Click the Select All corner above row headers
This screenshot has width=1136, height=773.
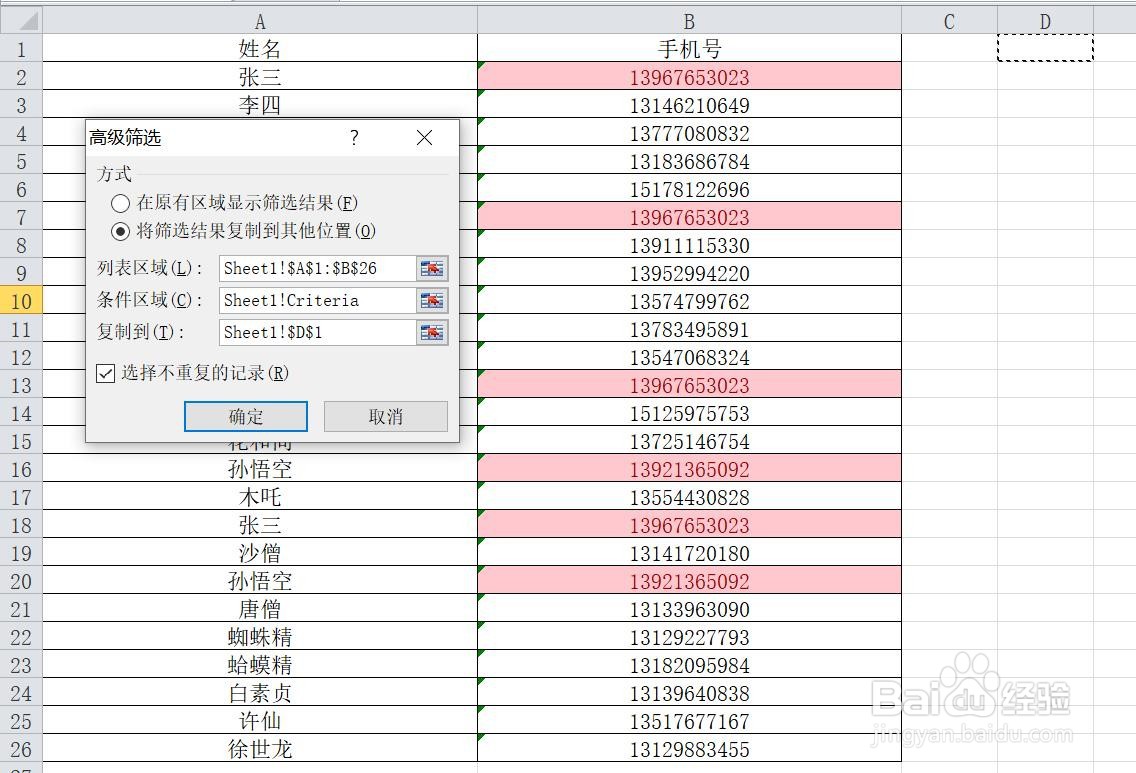tap(21, 20)
